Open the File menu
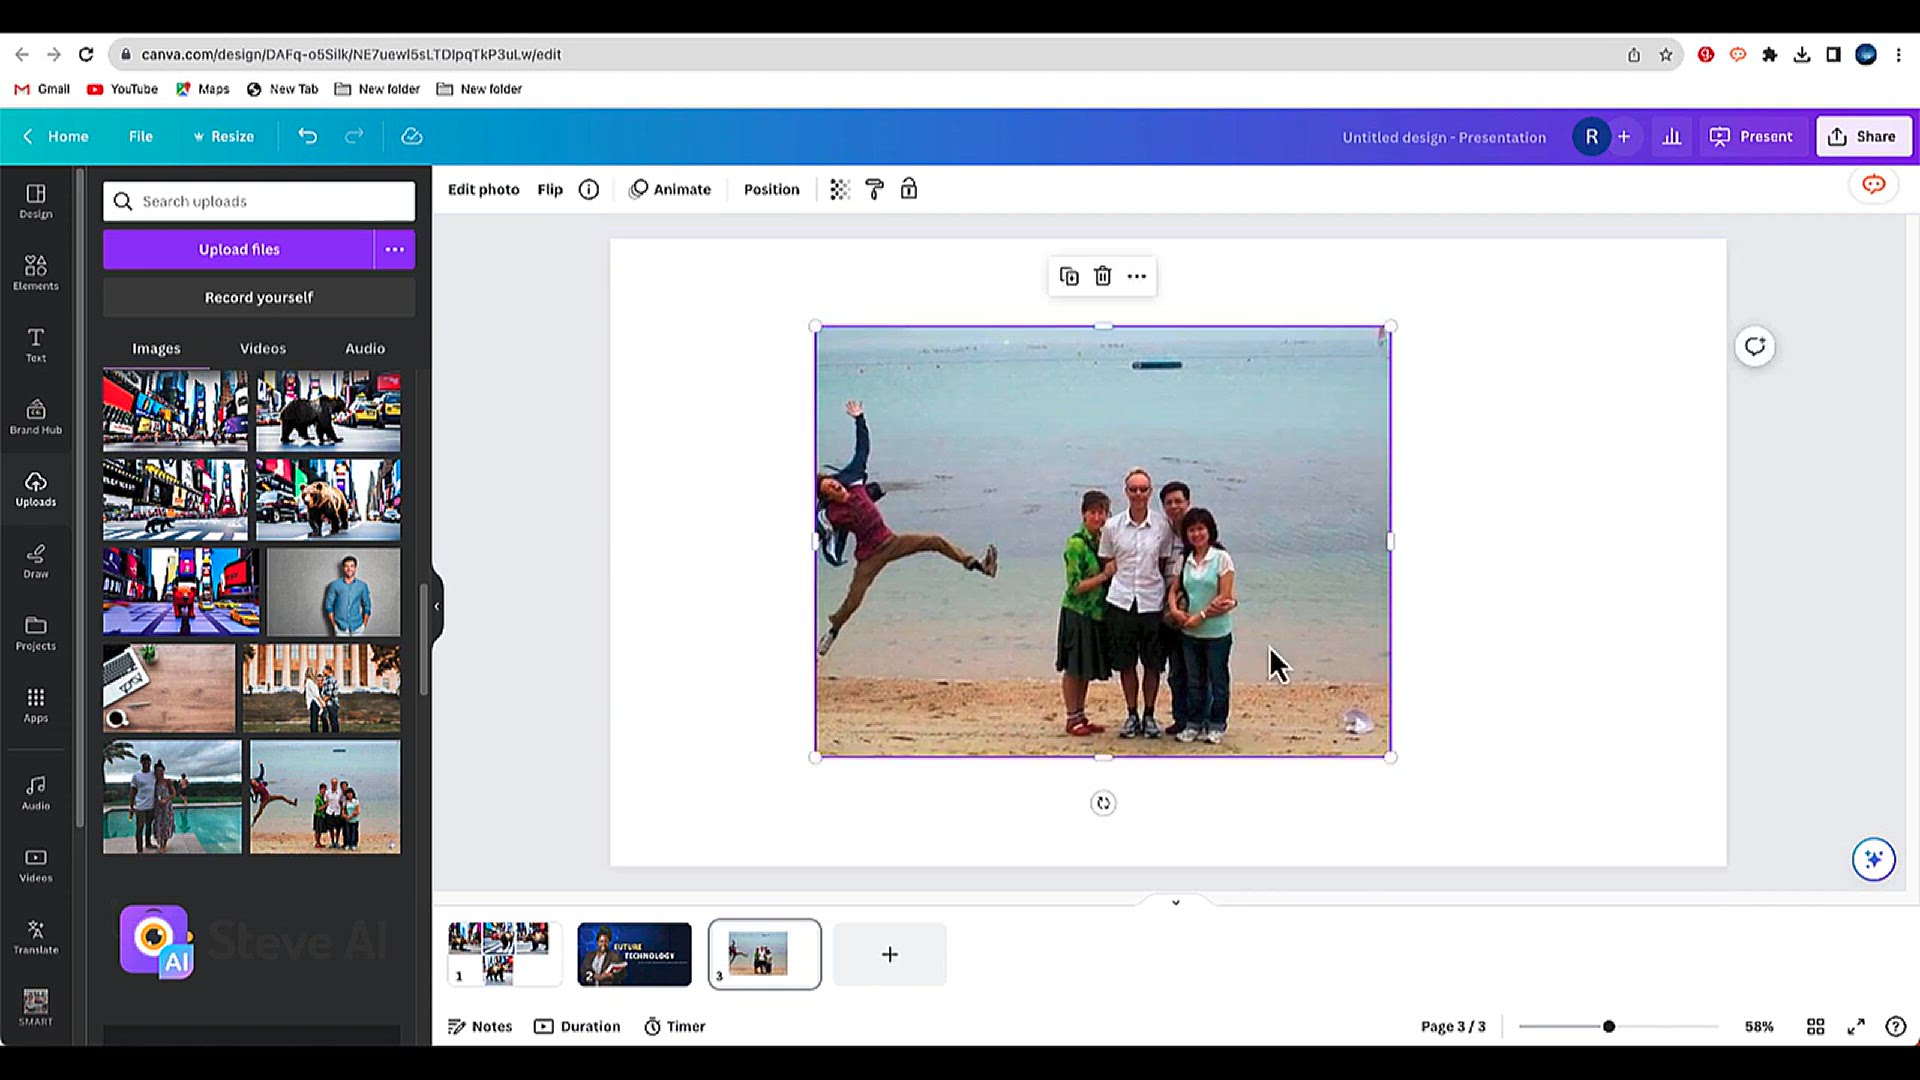This screenshot has height=1080, width=1920. point(141,136)
